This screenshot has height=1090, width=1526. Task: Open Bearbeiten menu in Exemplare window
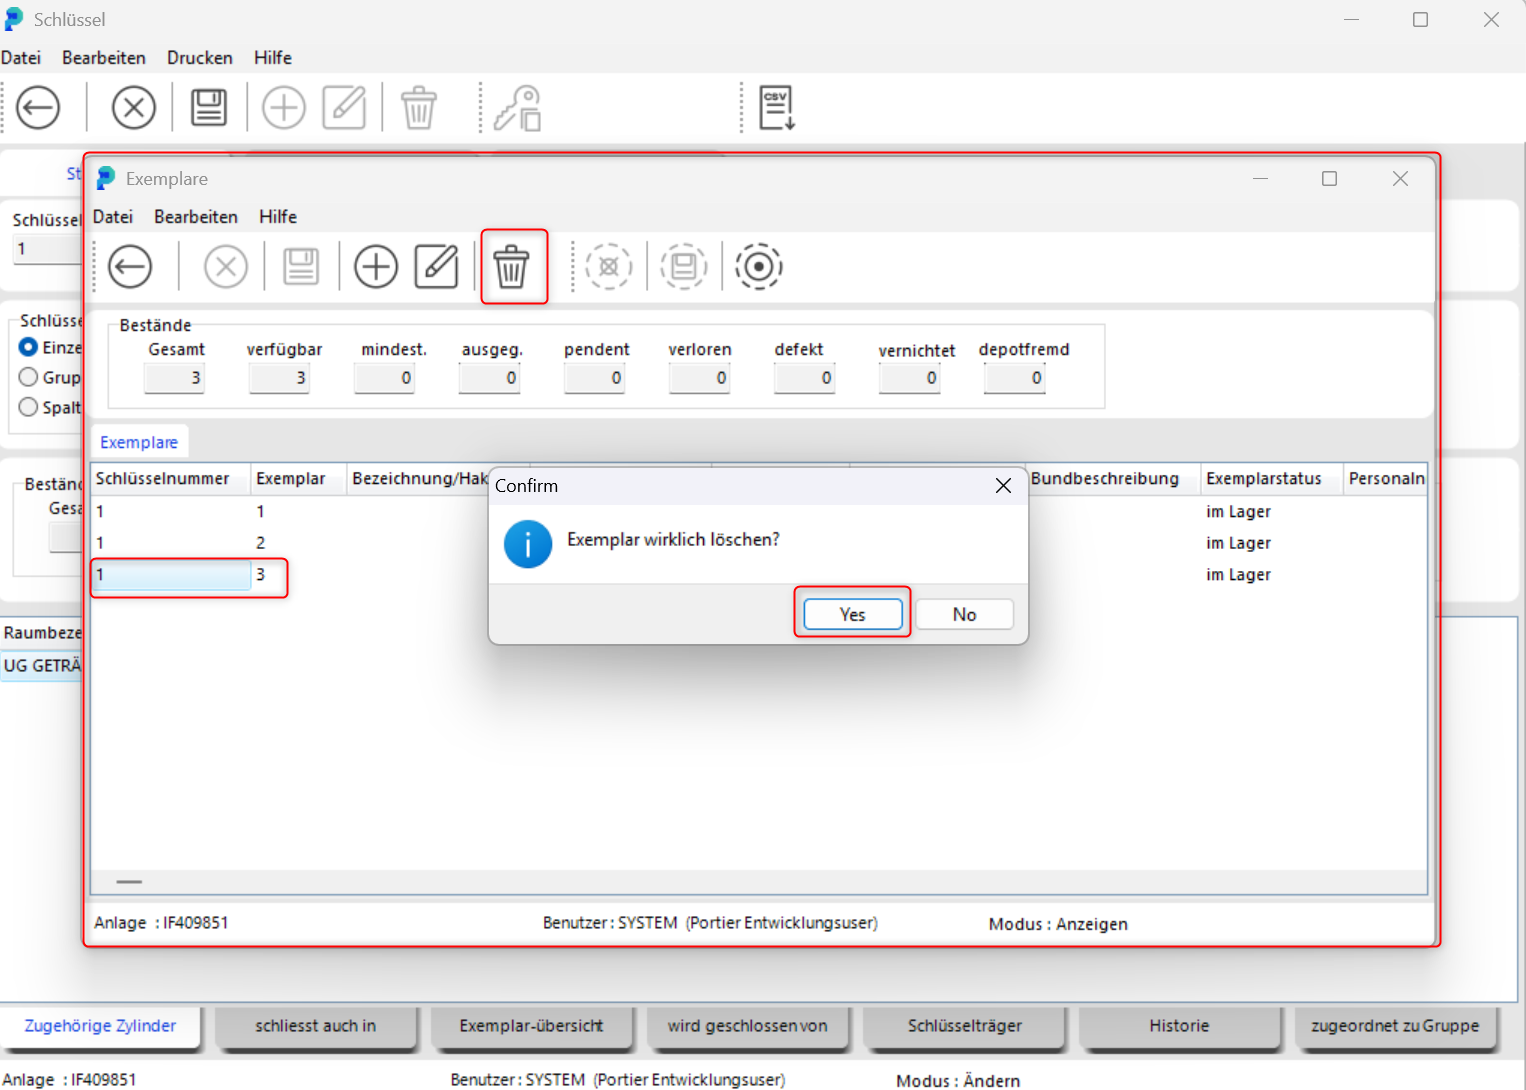[x=195, y=217]
